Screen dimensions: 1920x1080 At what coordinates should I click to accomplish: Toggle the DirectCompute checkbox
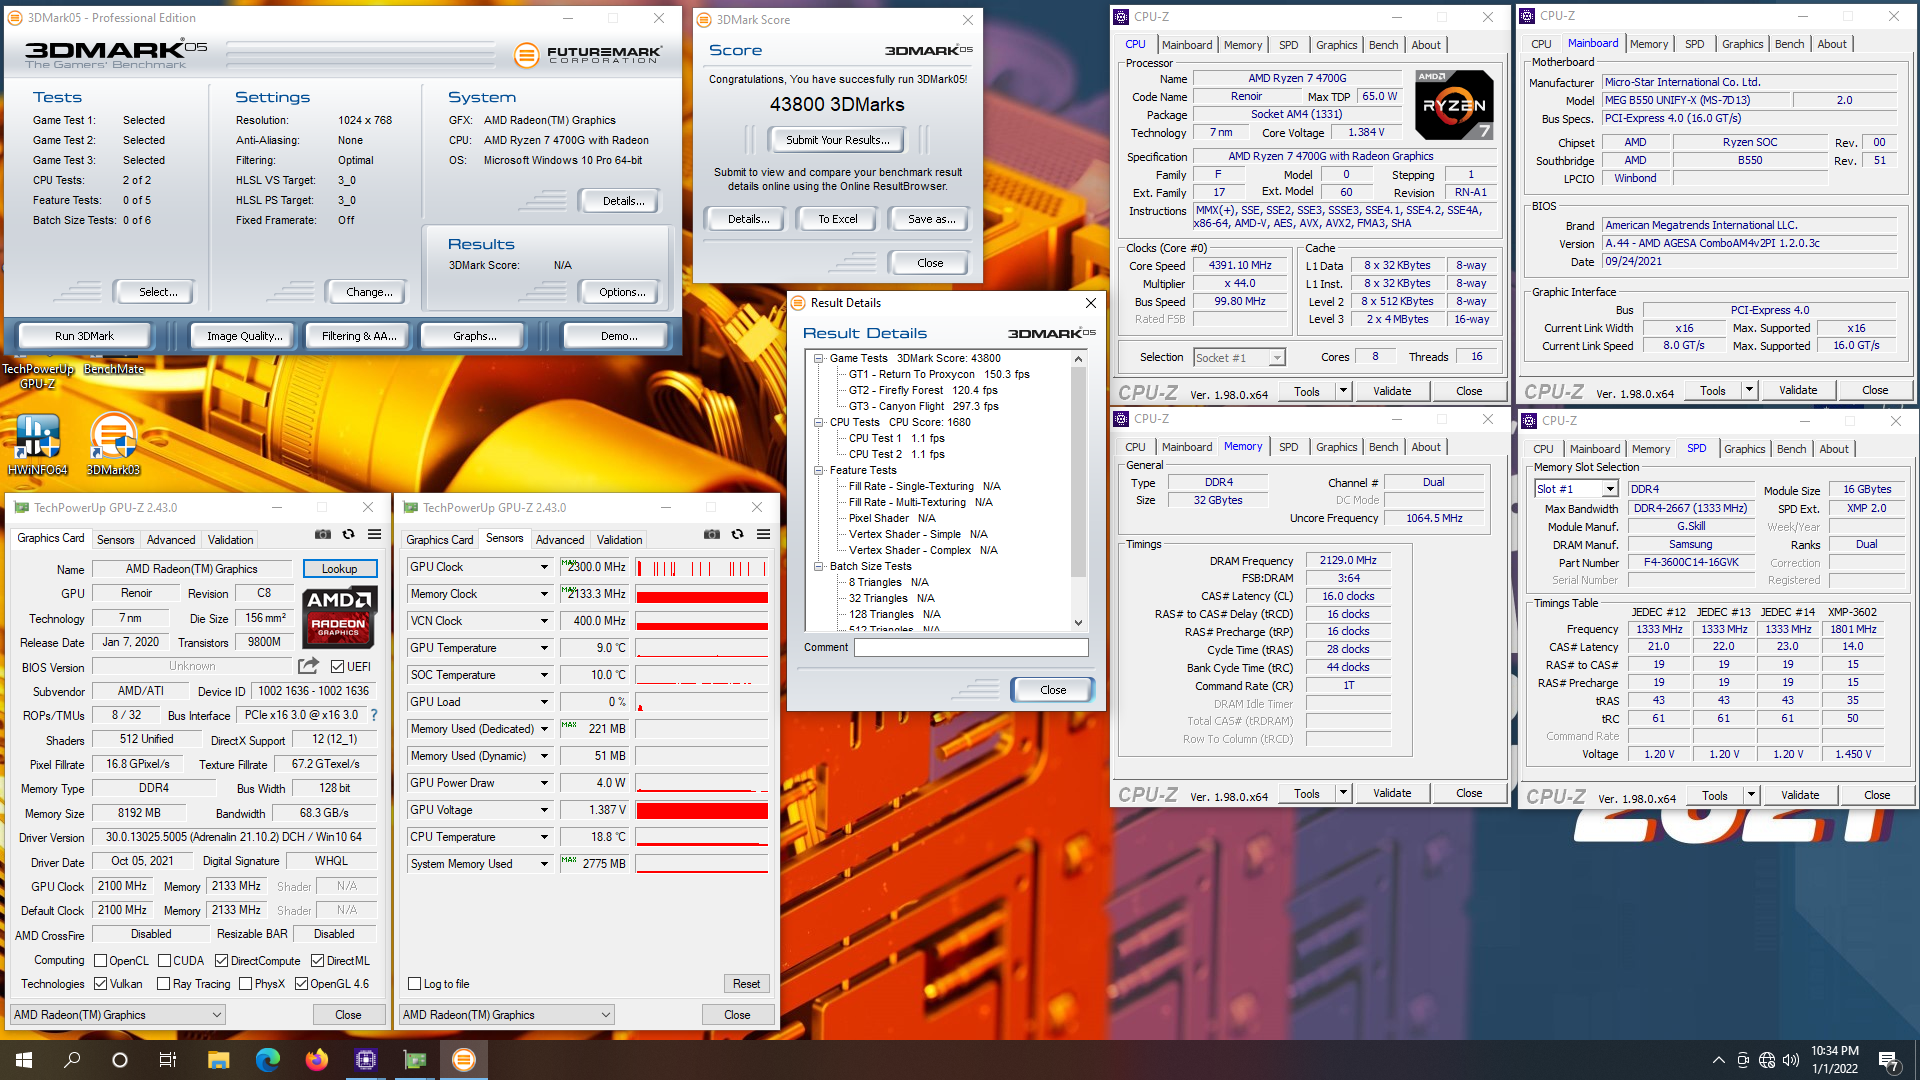point(222,961)
